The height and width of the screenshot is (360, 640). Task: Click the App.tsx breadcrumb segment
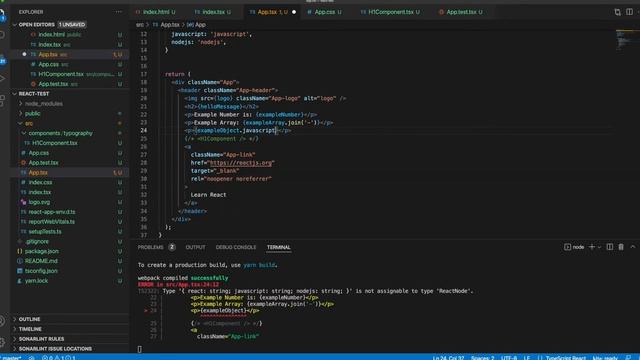click(x=170, y=25)
